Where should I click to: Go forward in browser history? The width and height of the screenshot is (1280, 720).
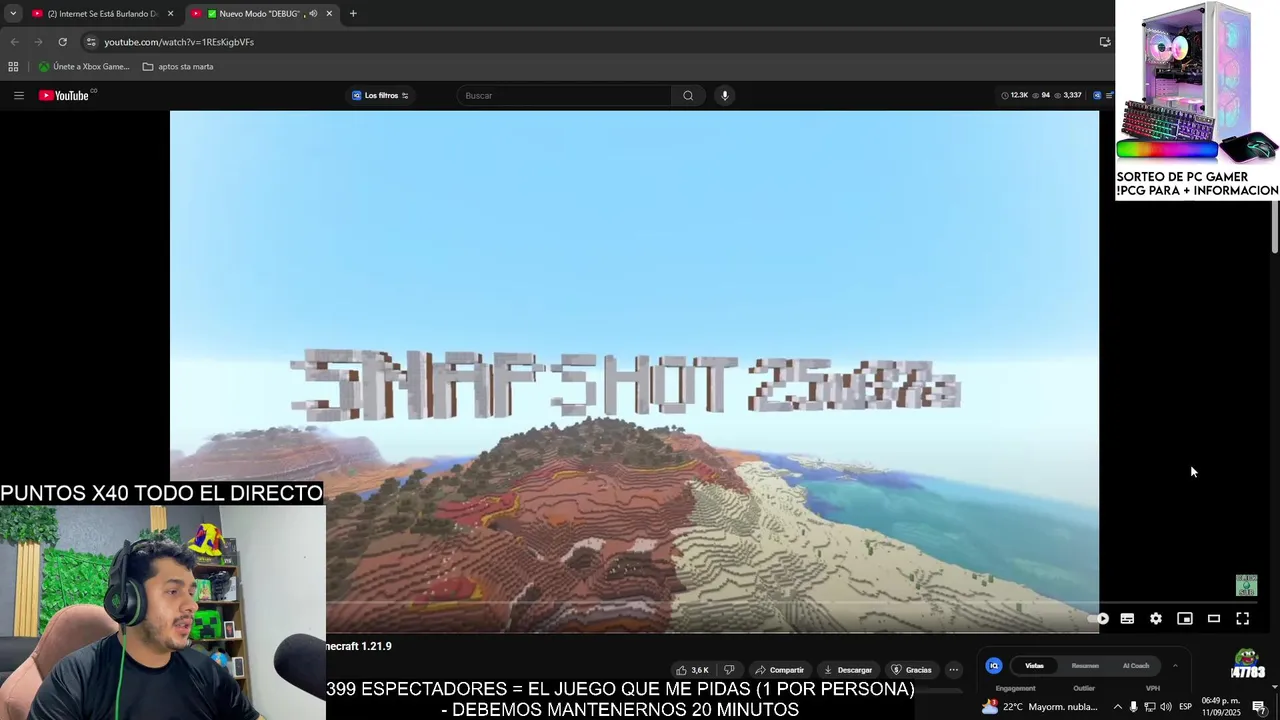tap(38, 42)
